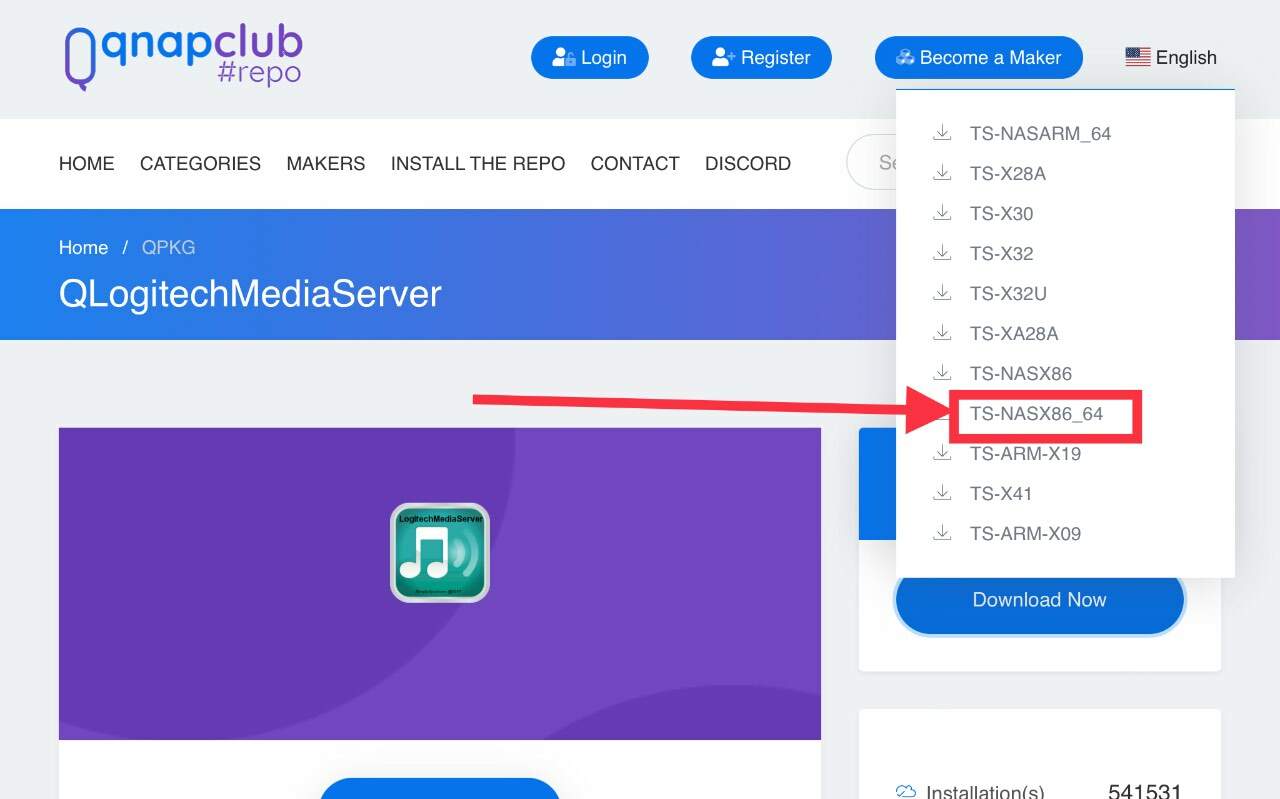The height and width of the screenshot is (799, 1280).
Task: Choose TS-NASX86 download option
Action: [1020, 374]
